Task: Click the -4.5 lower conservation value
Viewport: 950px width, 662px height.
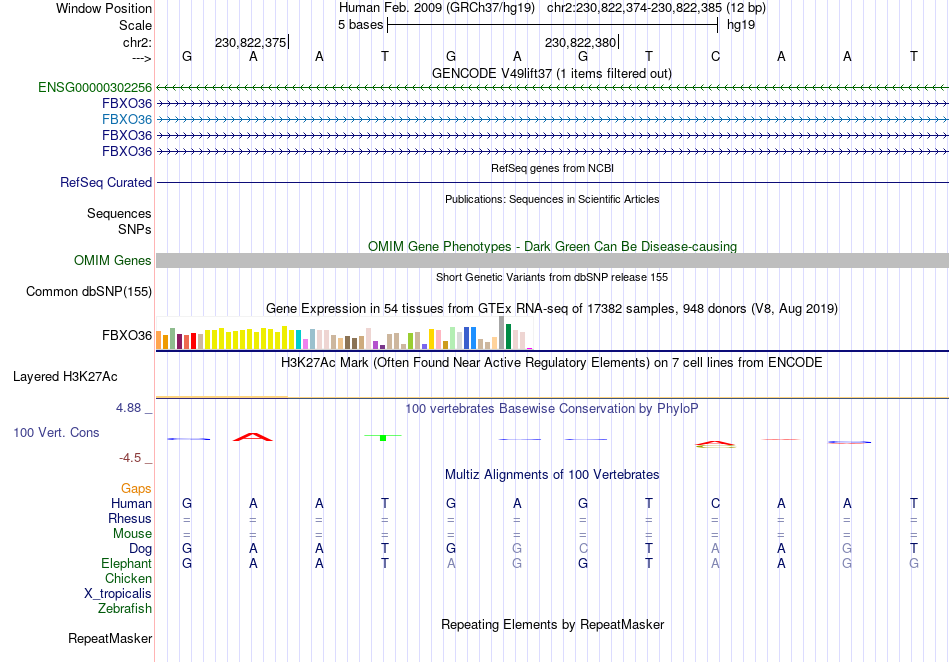Action: tap(130, 458)
